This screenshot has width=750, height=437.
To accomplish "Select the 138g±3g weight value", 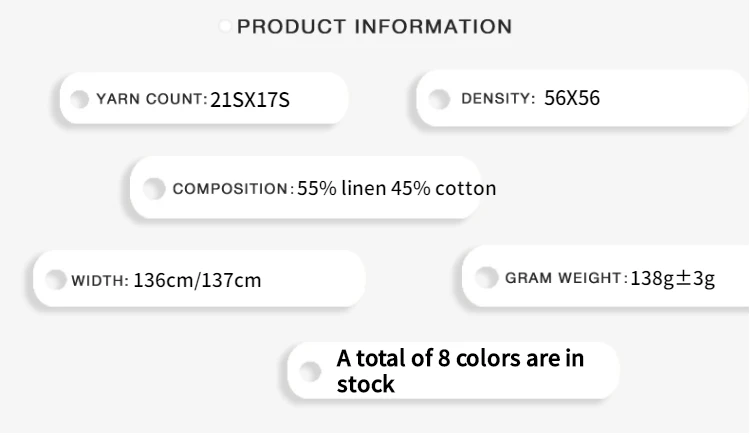I will pos(673,277).
